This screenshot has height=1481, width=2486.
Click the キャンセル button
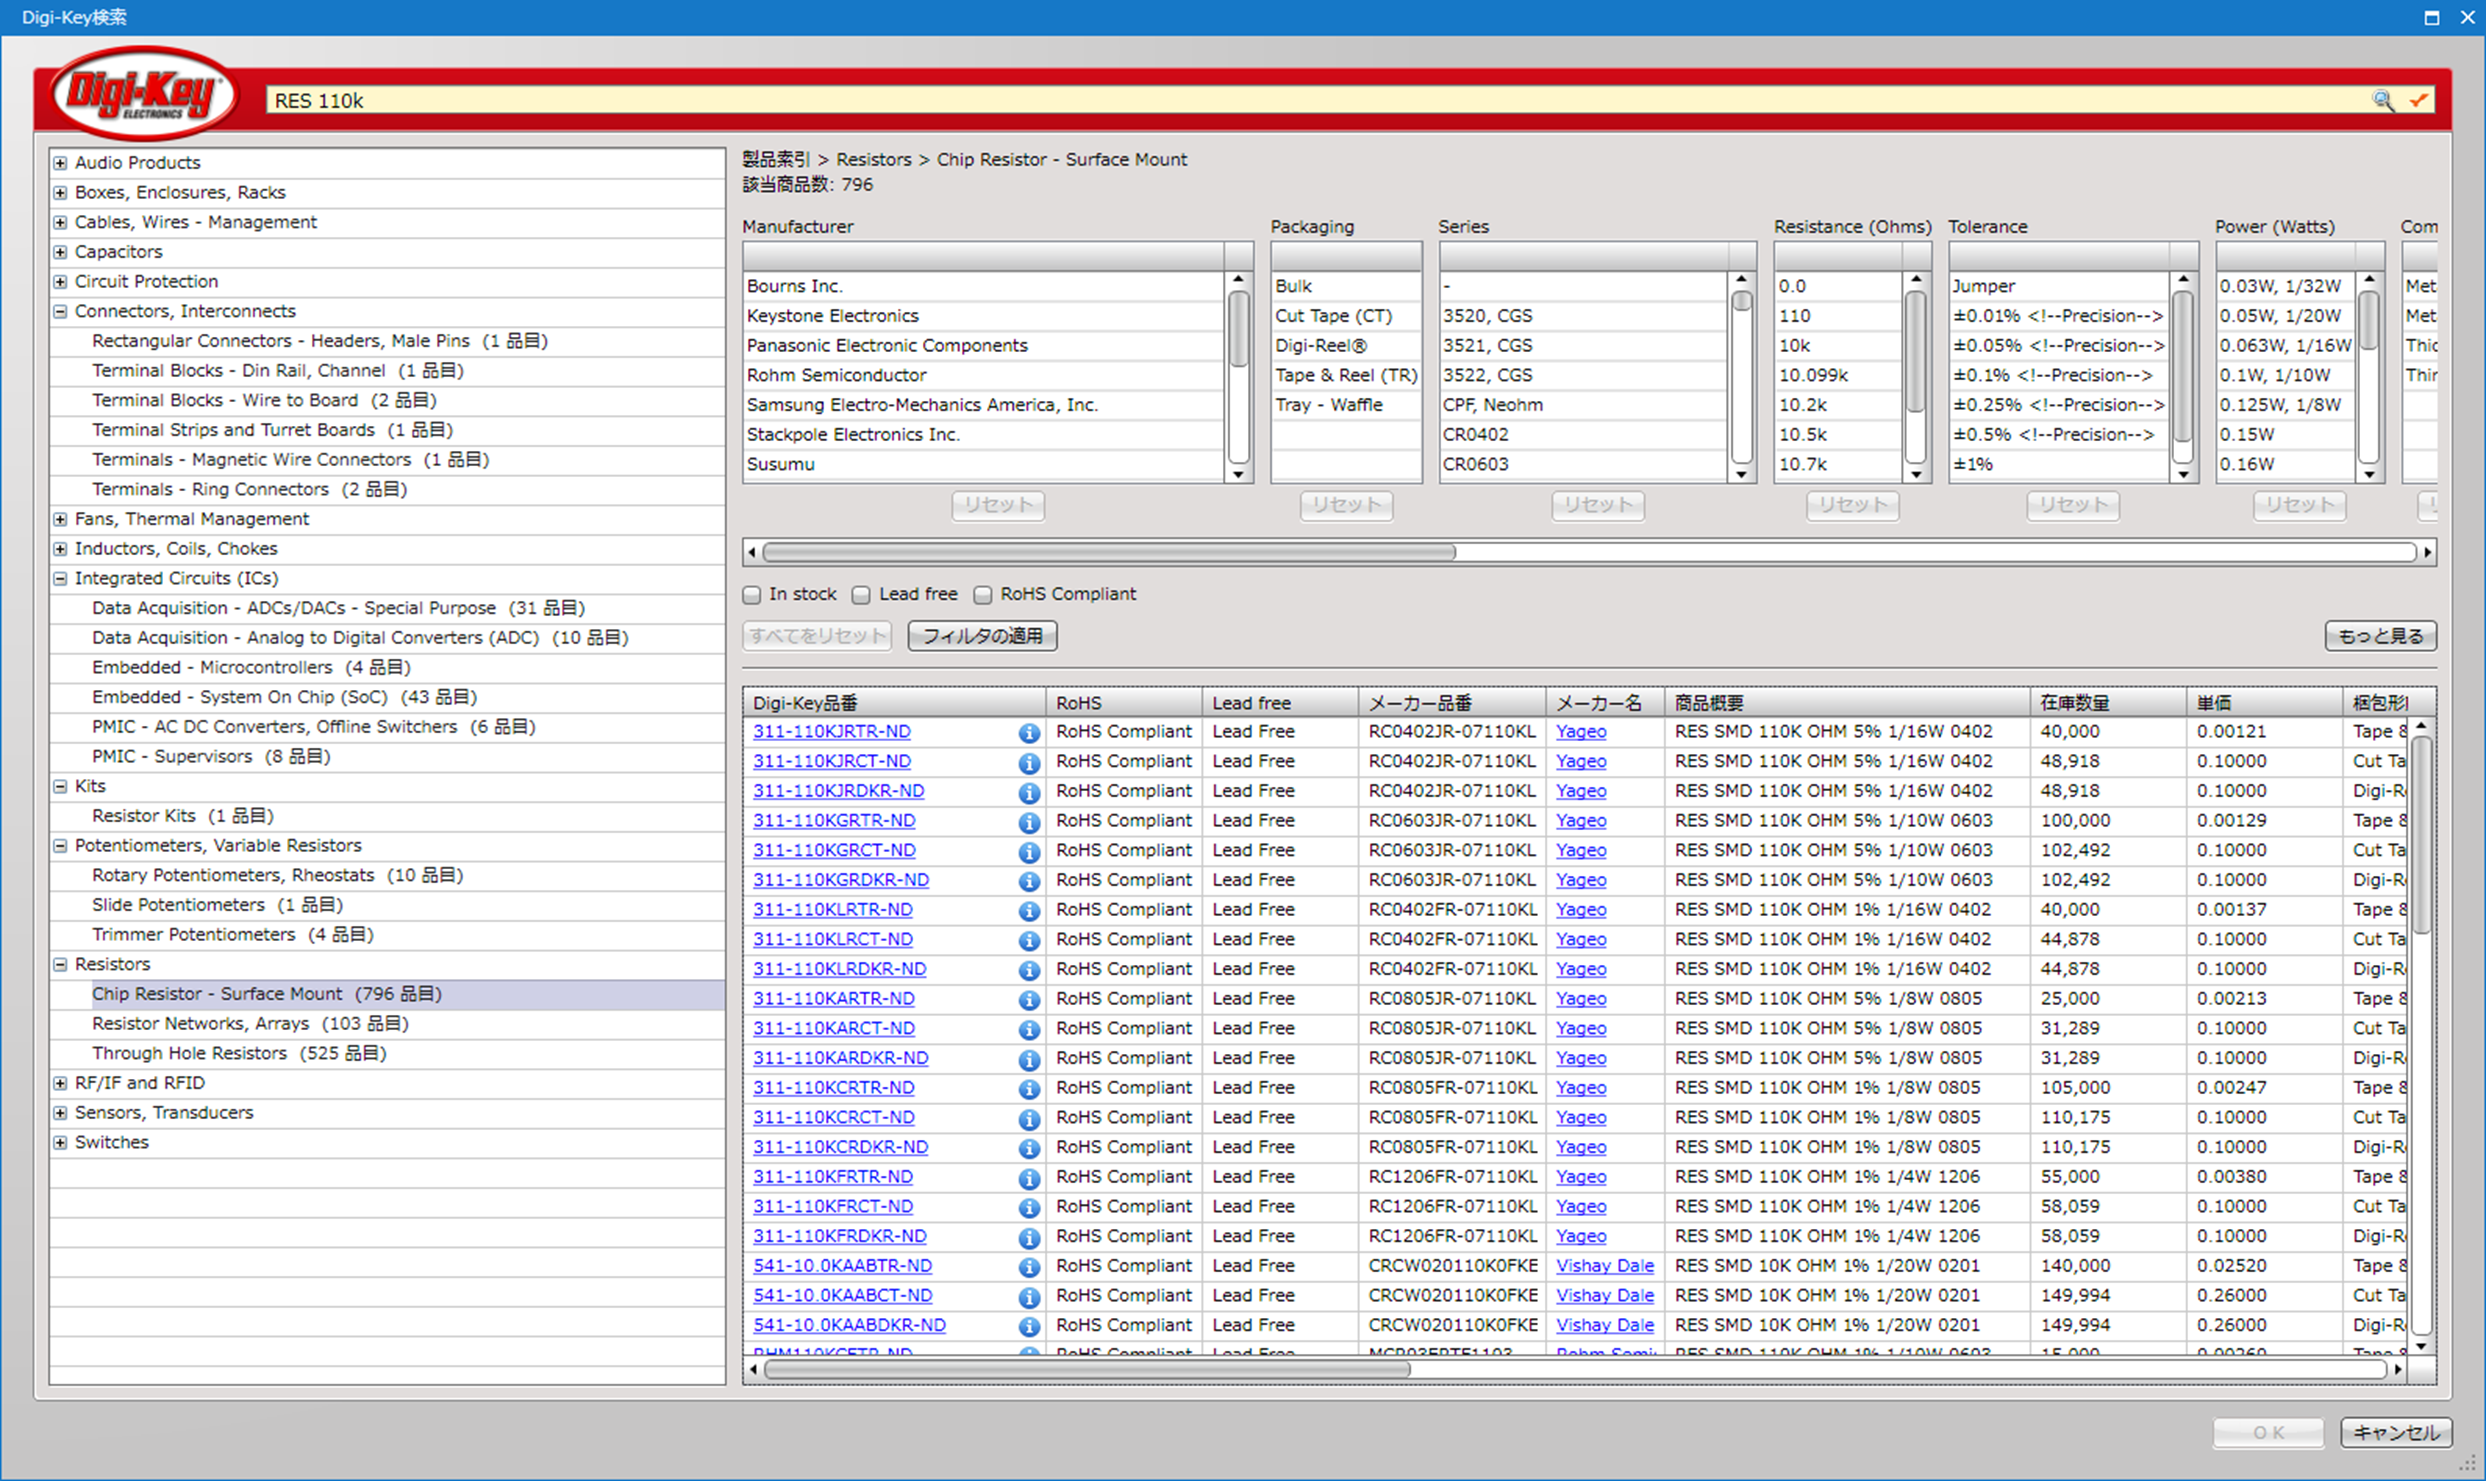pos(2396,1432)
